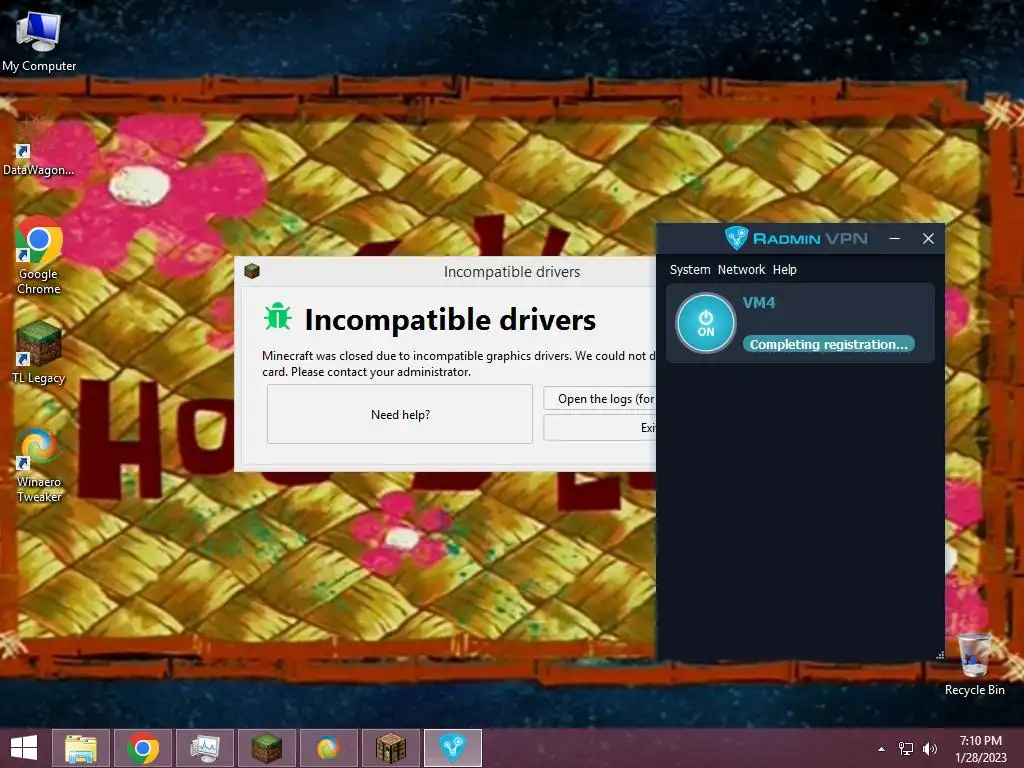This screenshot has height=768, width=1024.
Task: Open the Winaero Tweaker taskbar icon
Action: tap(328, 748)
